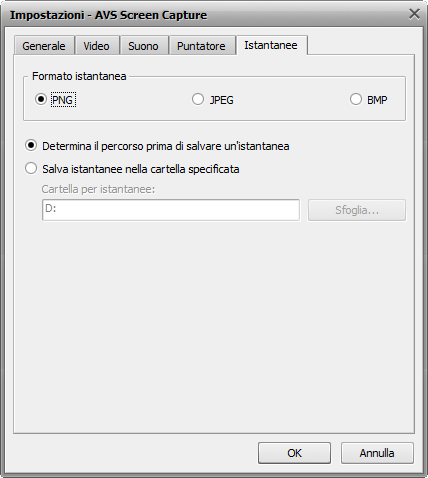428x478 pixels.
Task: Click the JPEG text label
Action: click(x=222, y=100)
